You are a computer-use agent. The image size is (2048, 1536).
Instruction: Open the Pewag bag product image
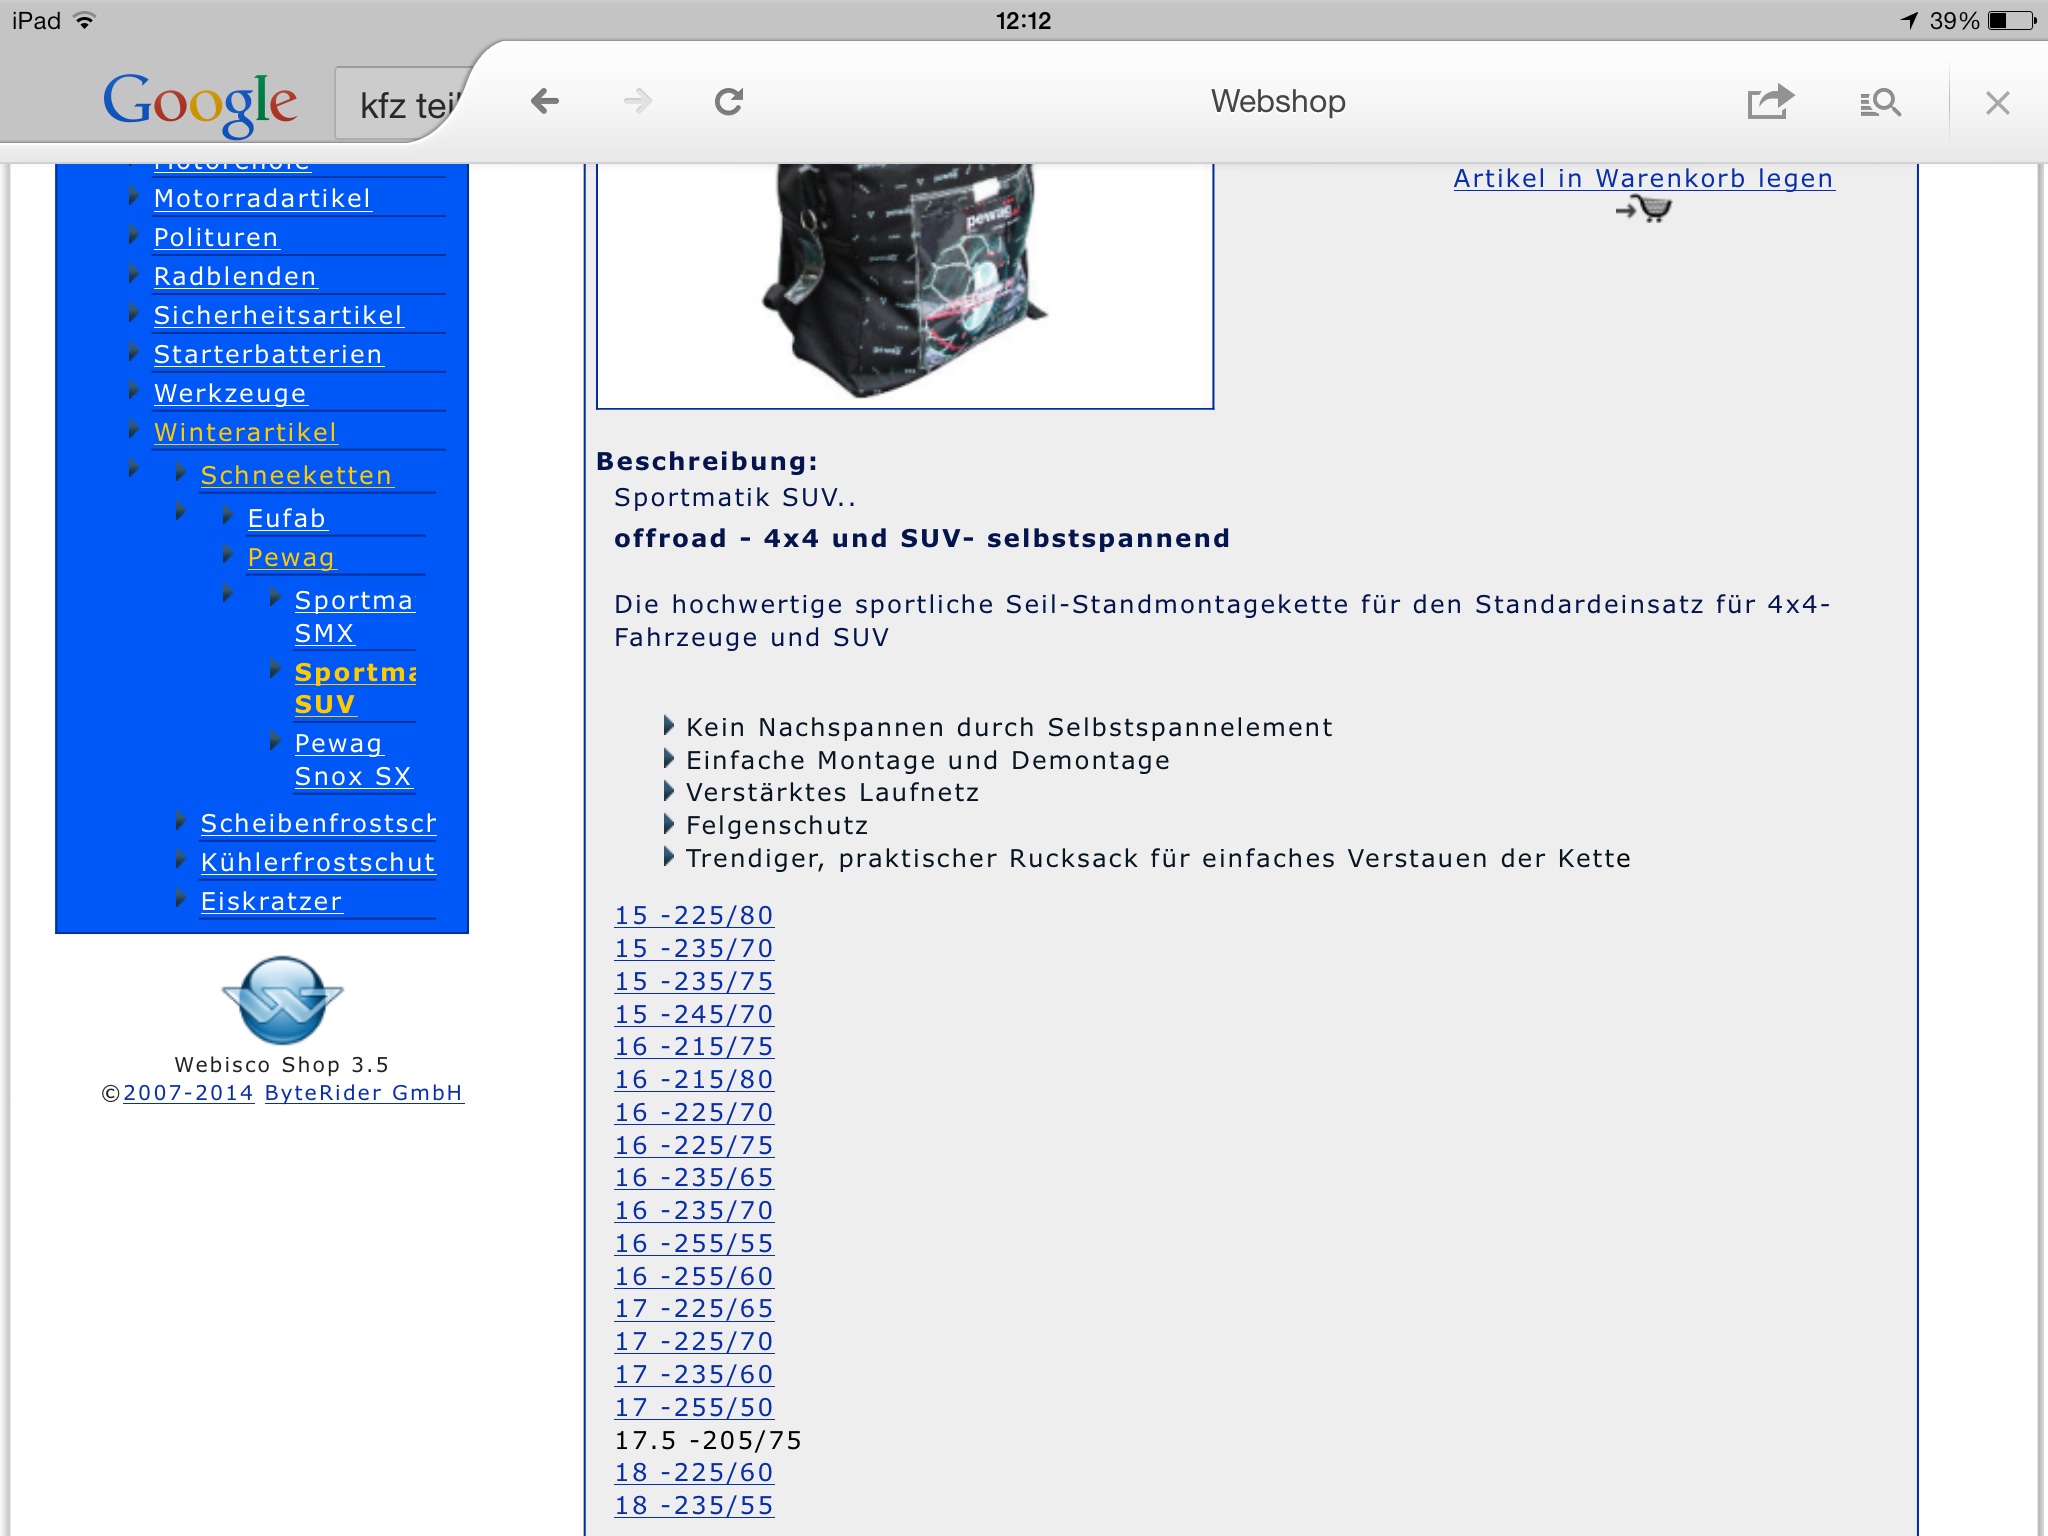(x=905, y=286)
